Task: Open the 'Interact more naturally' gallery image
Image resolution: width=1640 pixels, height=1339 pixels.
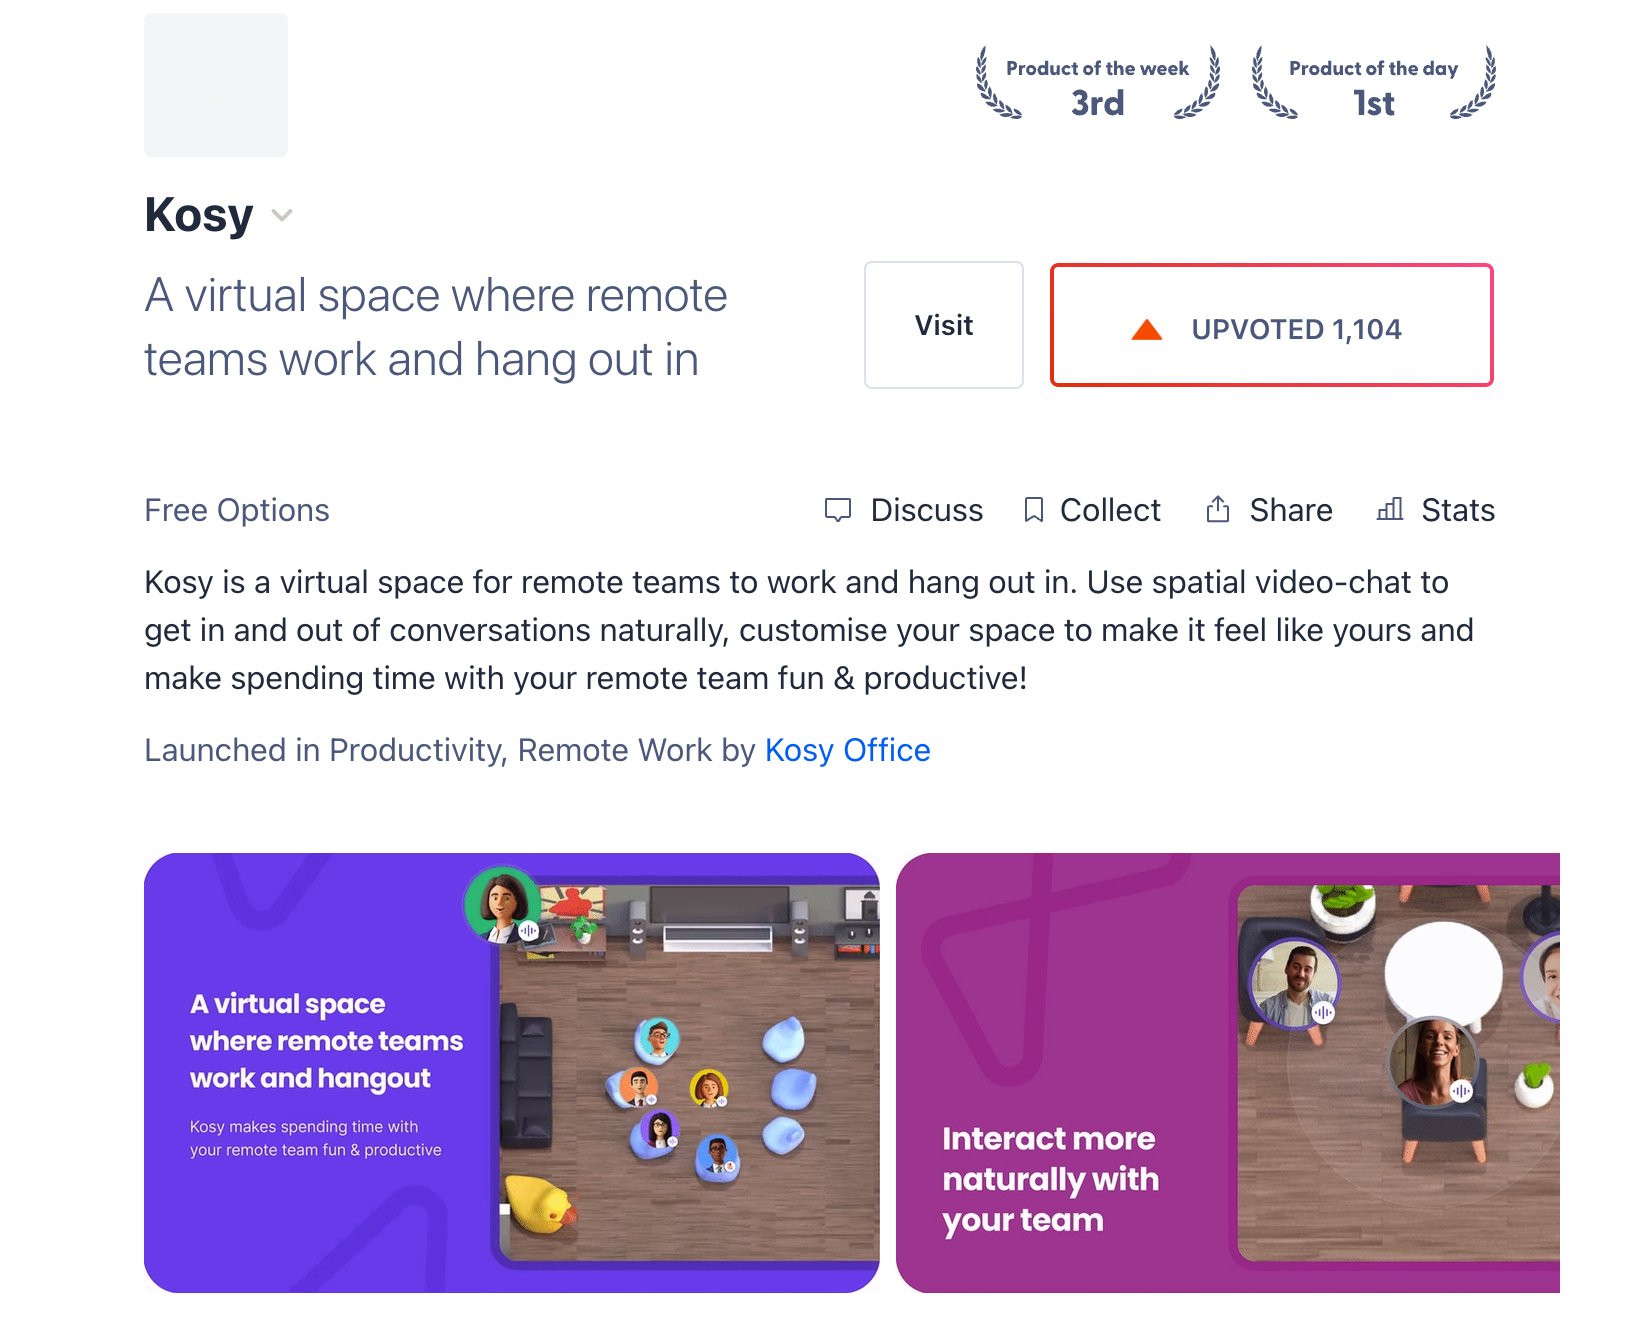Action: 1228,1073
